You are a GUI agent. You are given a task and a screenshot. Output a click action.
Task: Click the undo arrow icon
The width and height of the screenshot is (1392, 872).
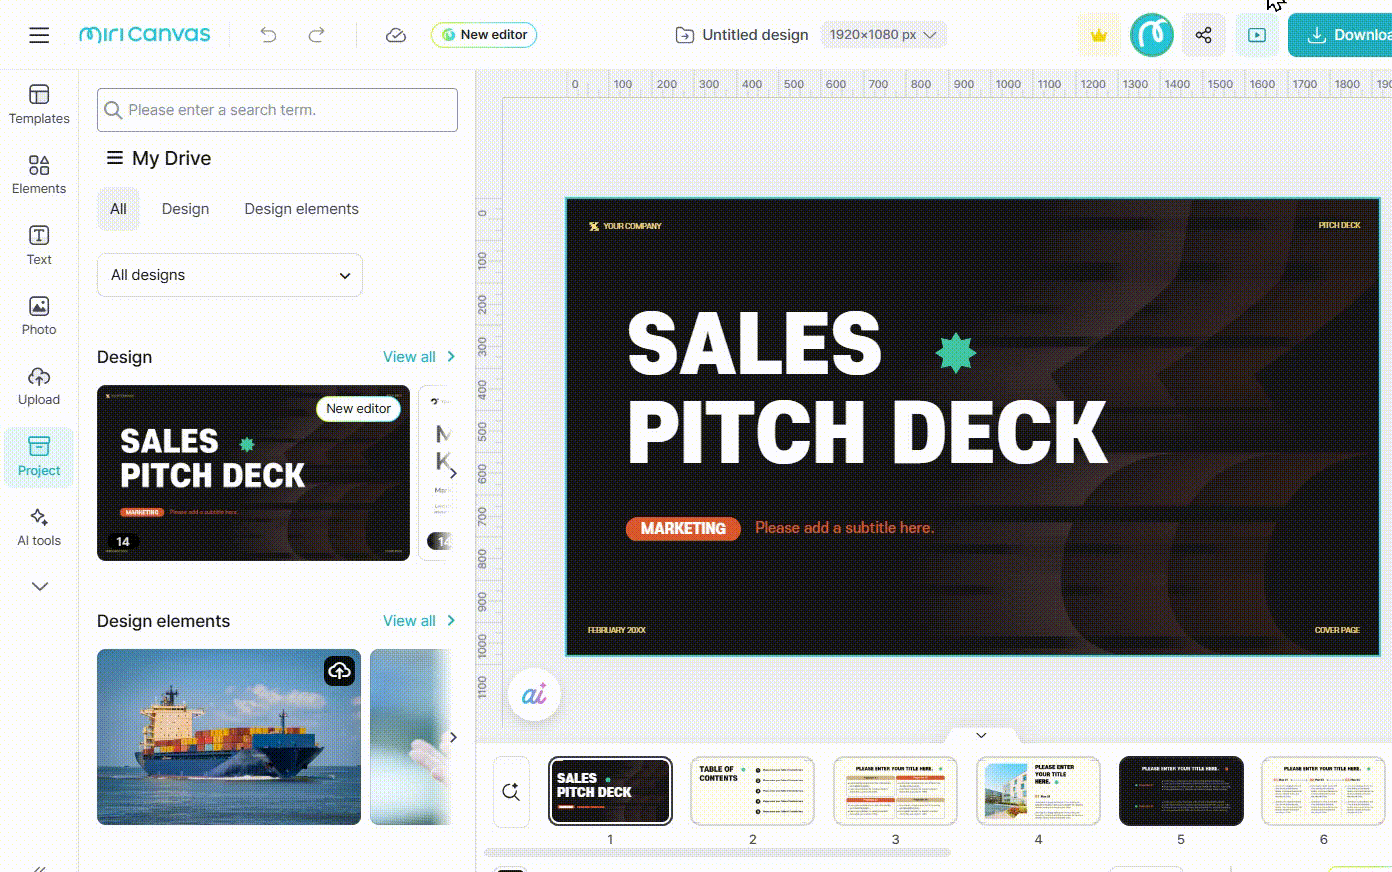(268, 35)
